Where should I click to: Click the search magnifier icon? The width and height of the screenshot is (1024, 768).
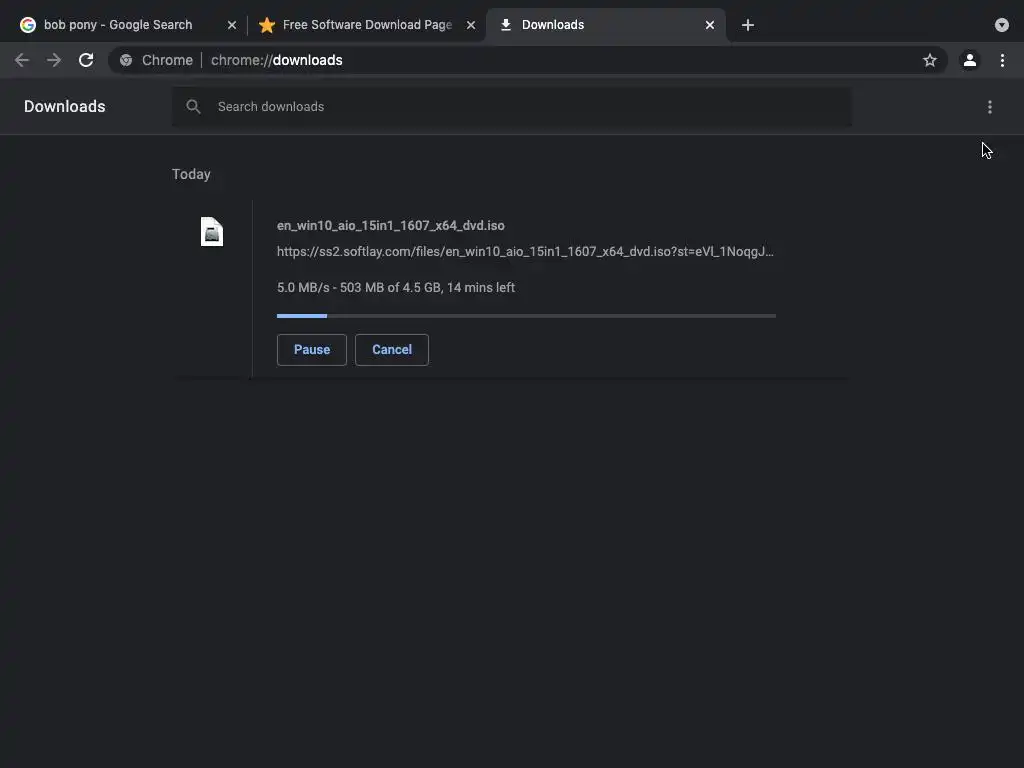193,106
